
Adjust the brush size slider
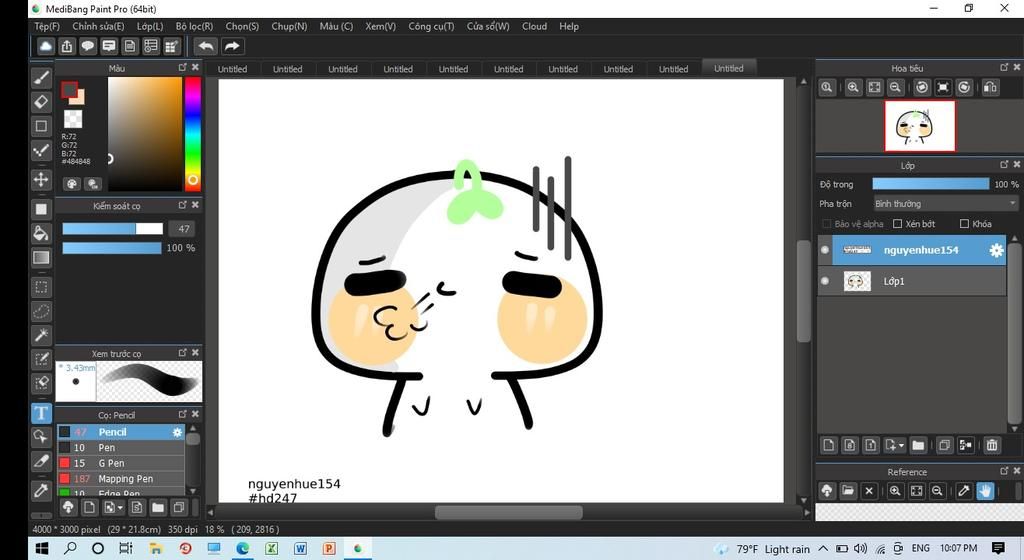(x=112, y=229)
